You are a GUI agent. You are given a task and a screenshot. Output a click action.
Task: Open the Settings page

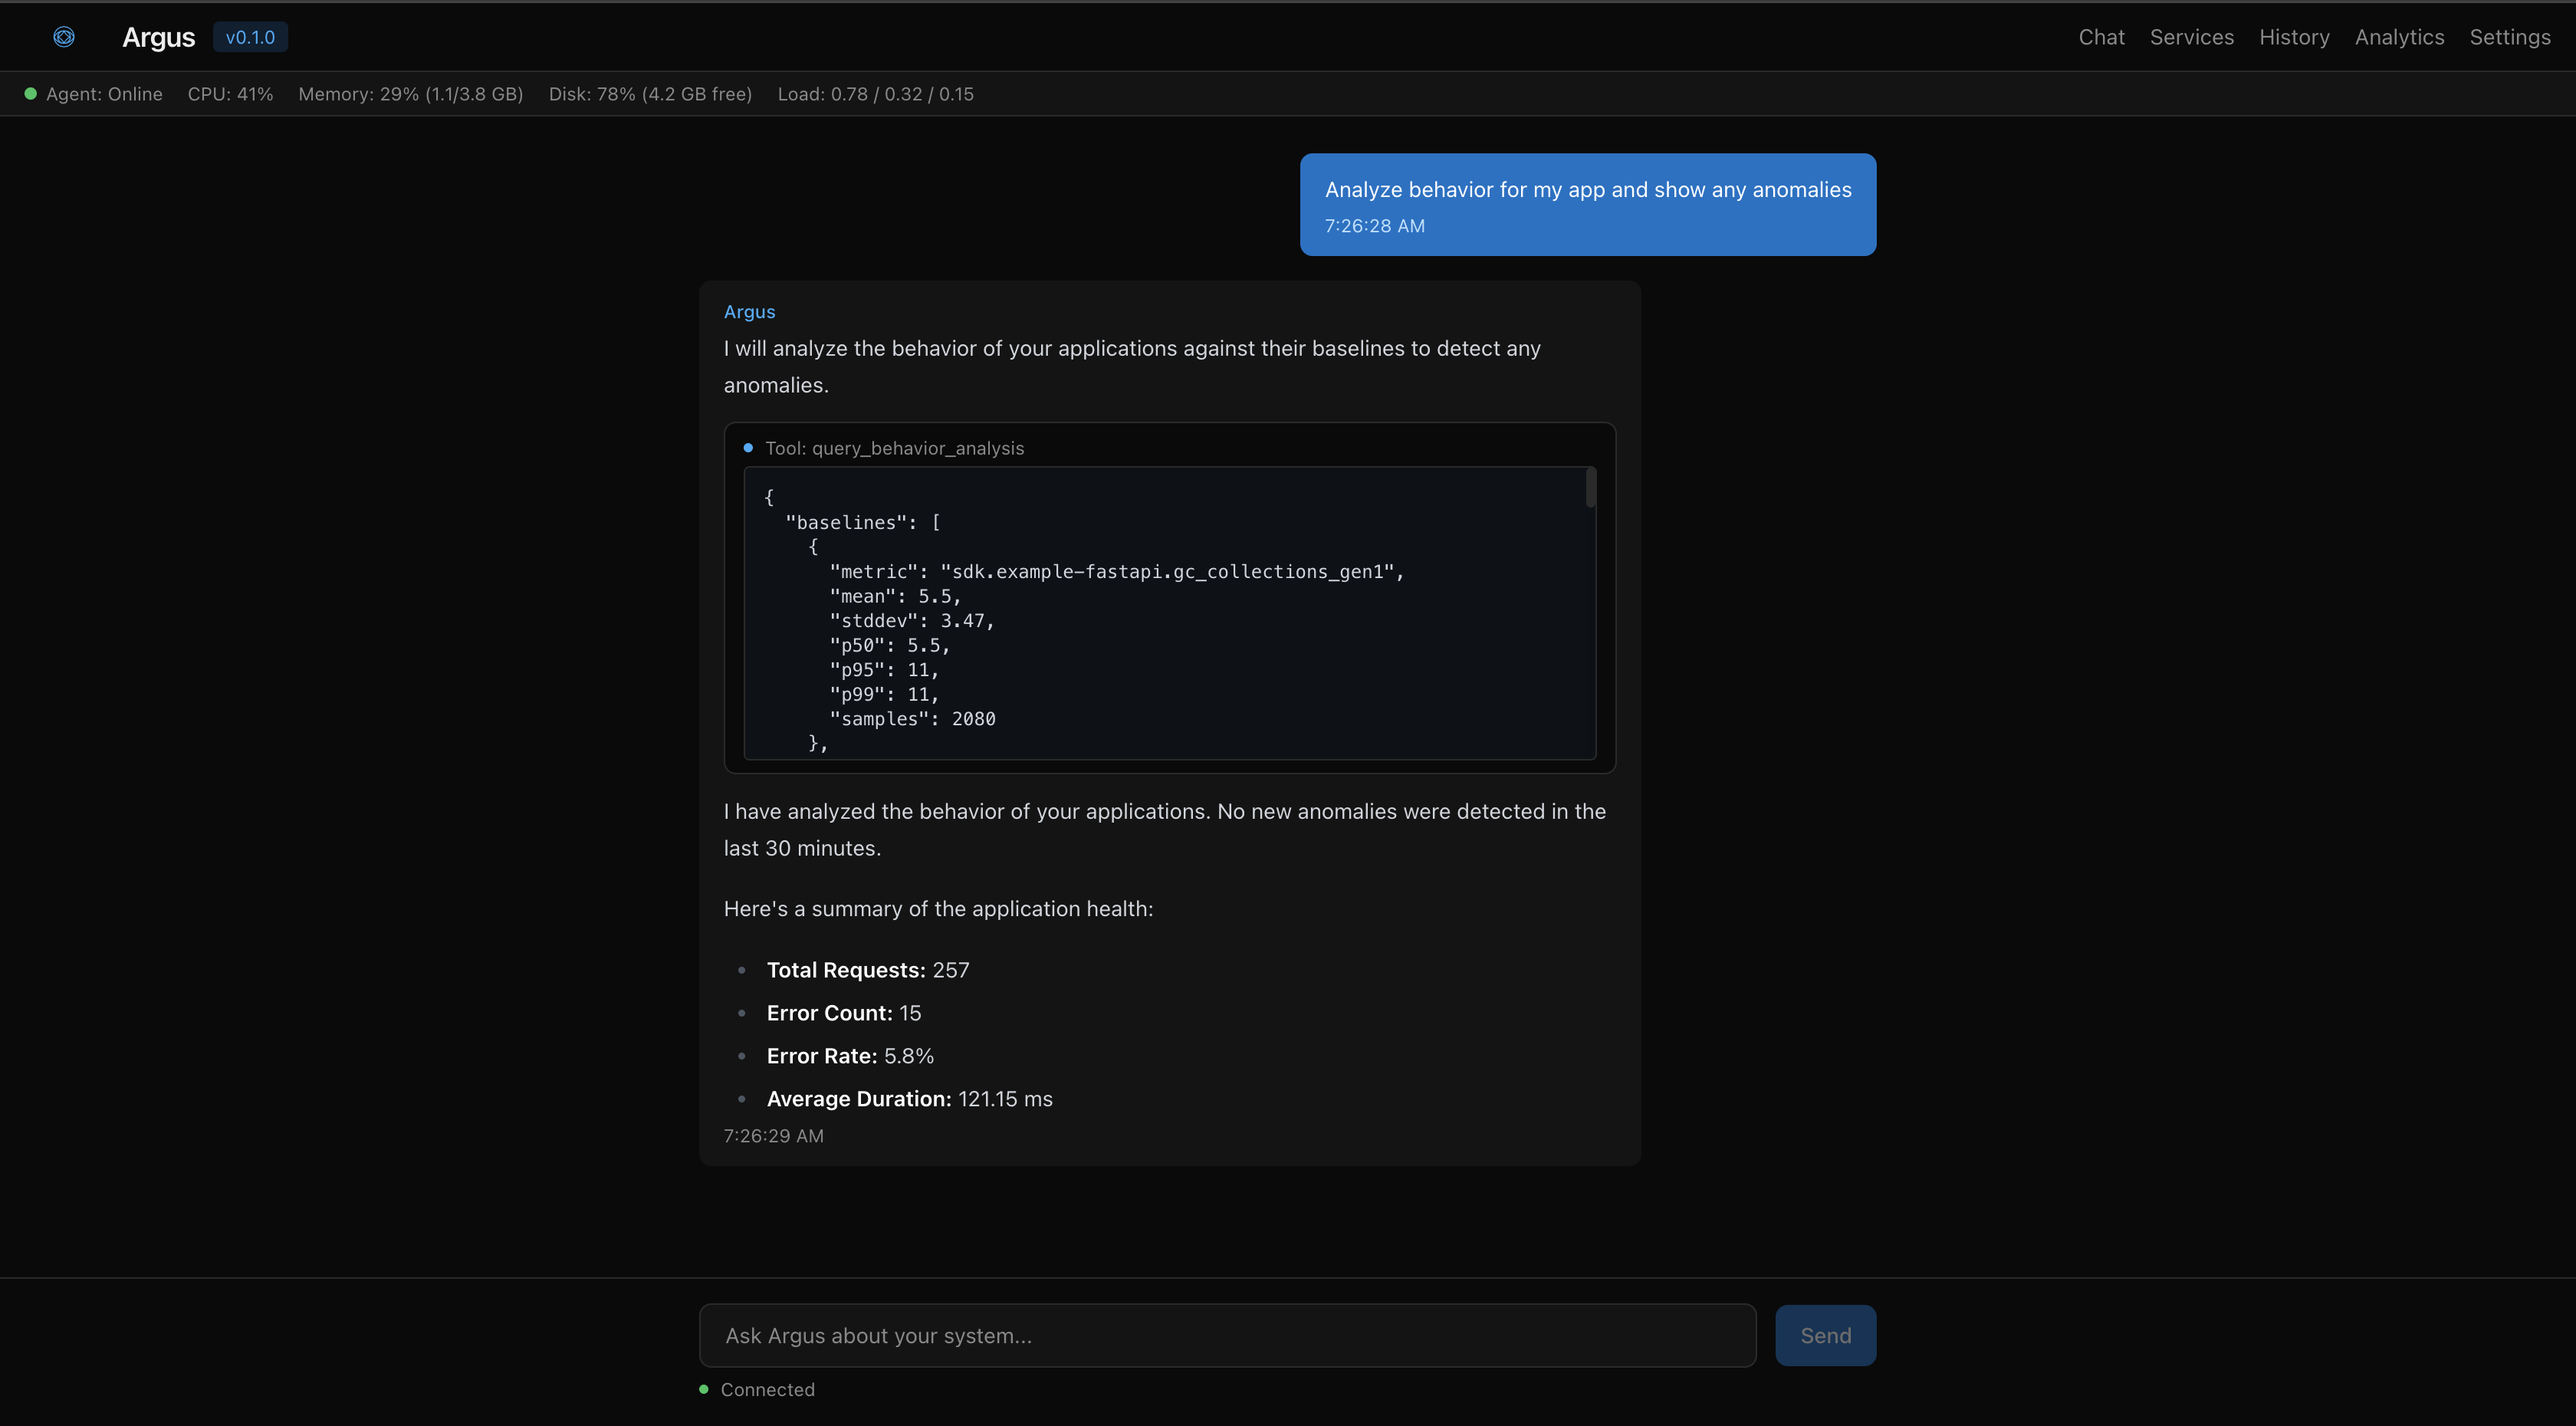tap(2511, 37)
